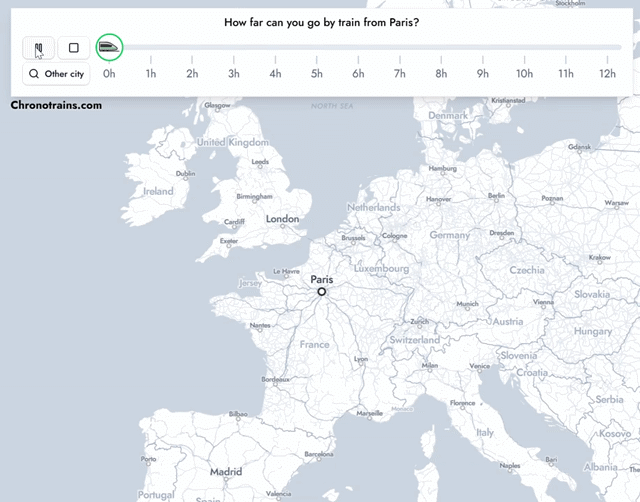Select Berlin on the map
This screenshot has height=502, width=640.
point(496,196)
